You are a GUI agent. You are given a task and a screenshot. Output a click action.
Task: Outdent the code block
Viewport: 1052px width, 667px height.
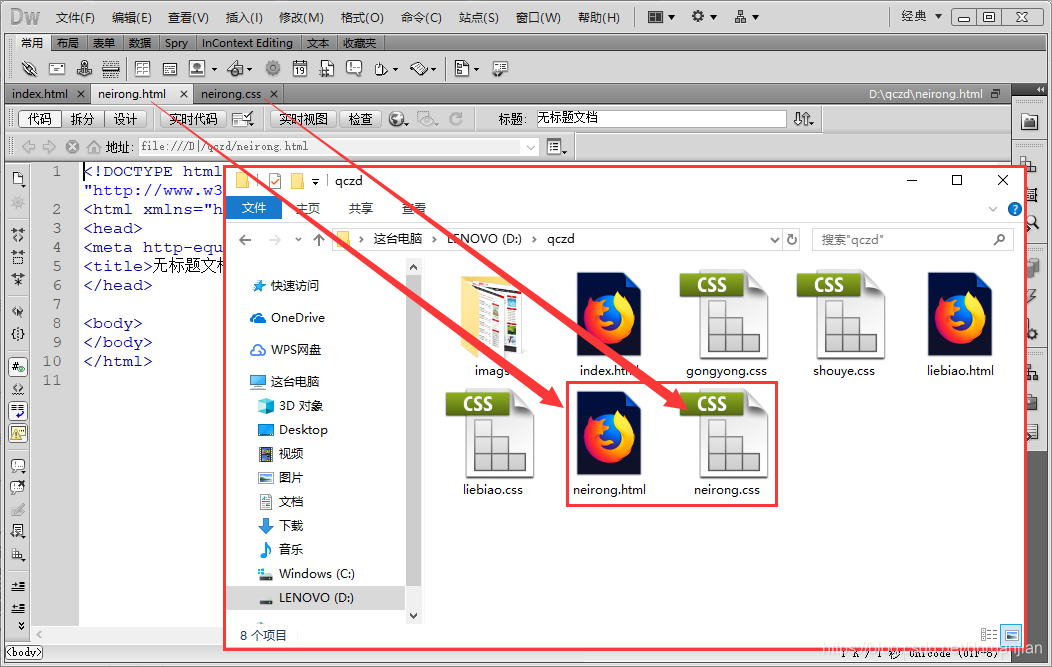(x=18, y=608)
